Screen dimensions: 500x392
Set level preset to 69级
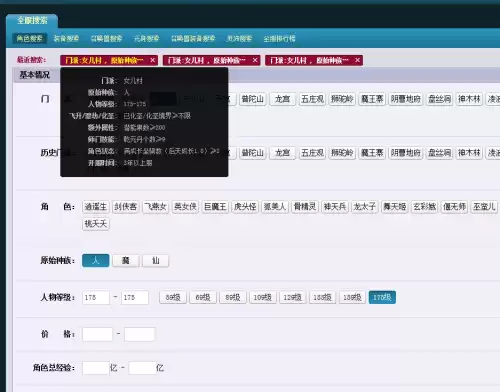203,297
